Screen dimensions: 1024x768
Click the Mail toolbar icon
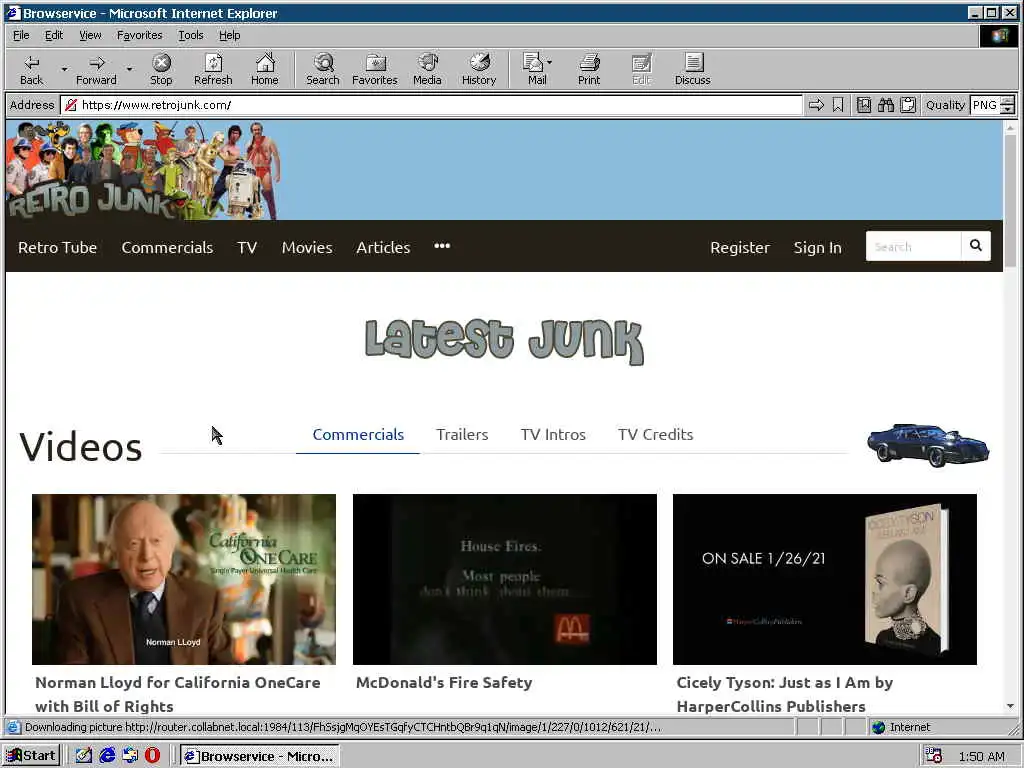pos(535,69)
